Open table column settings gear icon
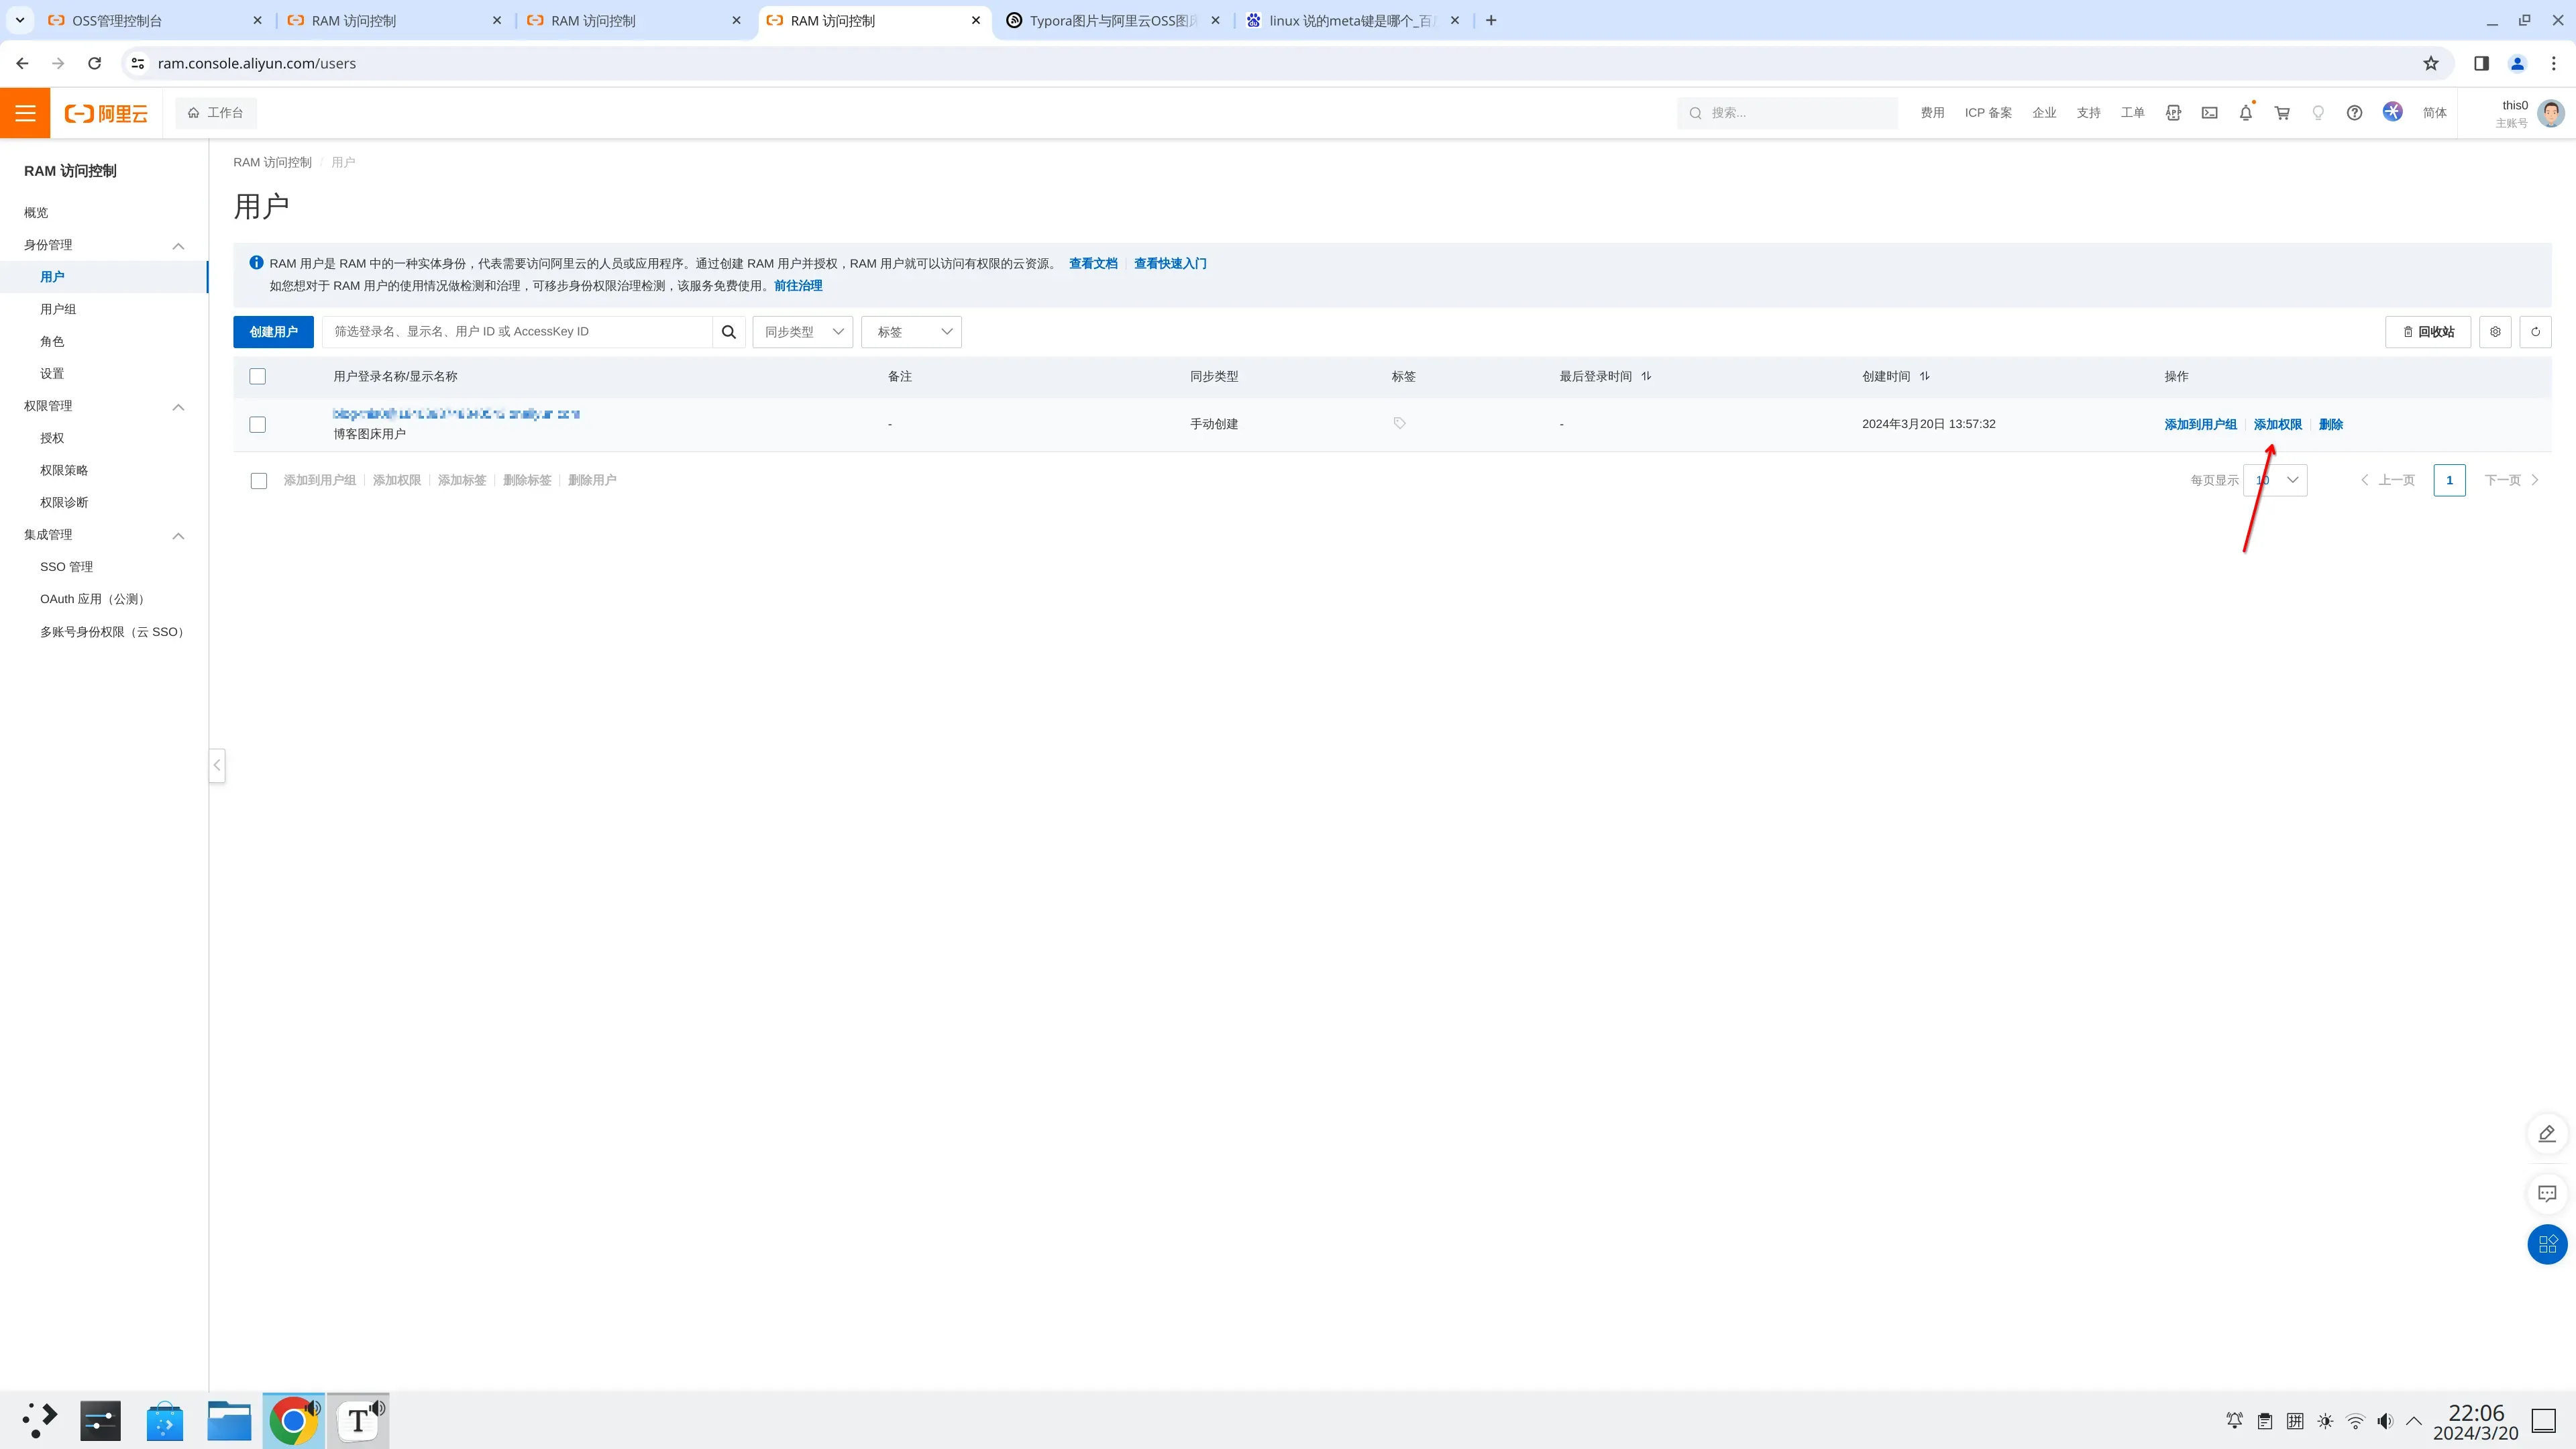The height and width of the screenshot is (1449, 2576). pos(2495,332)
